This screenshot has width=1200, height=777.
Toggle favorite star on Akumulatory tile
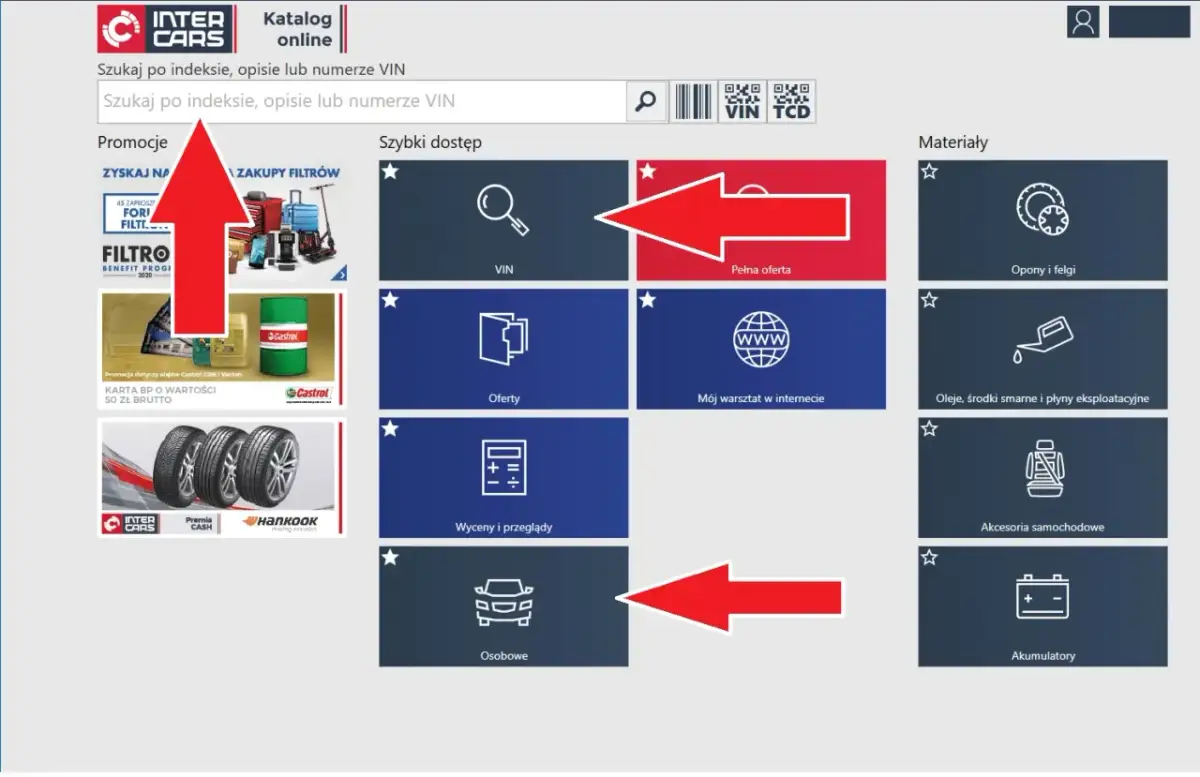tap(929, 558)
